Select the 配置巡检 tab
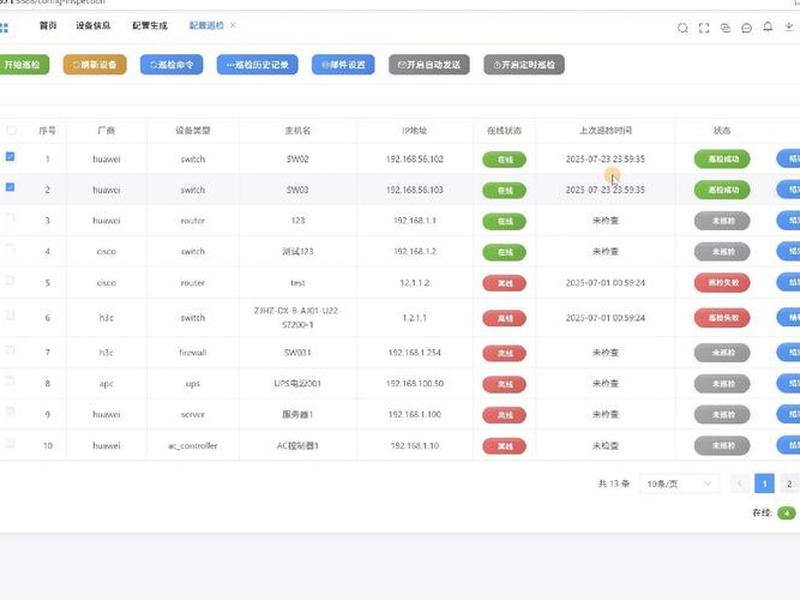The width and height of the screenshot is (800, 600). coord(206,26)
